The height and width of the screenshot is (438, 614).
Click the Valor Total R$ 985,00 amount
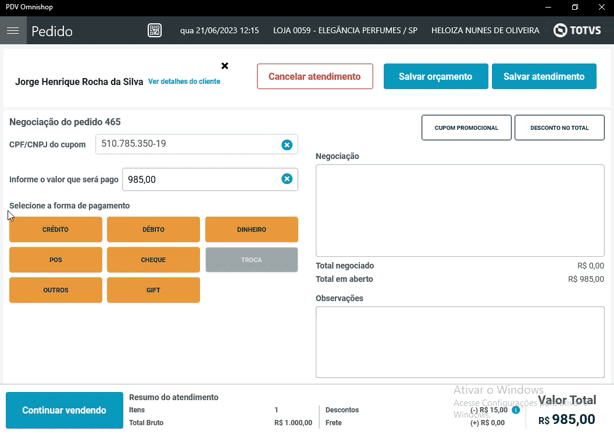pos(567,420)
